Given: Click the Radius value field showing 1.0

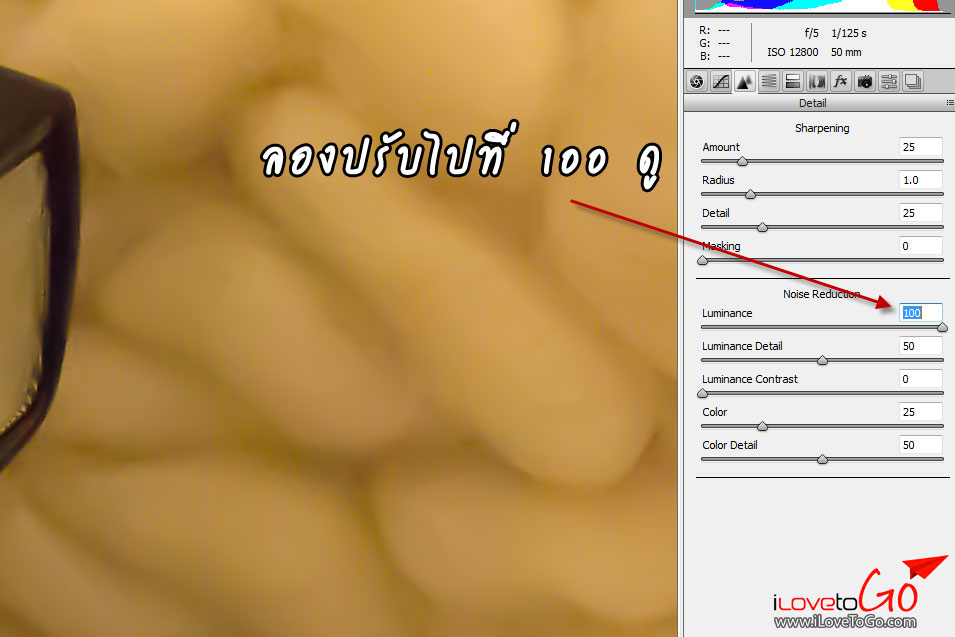Looking at the screenshot, I should (920, 180).
